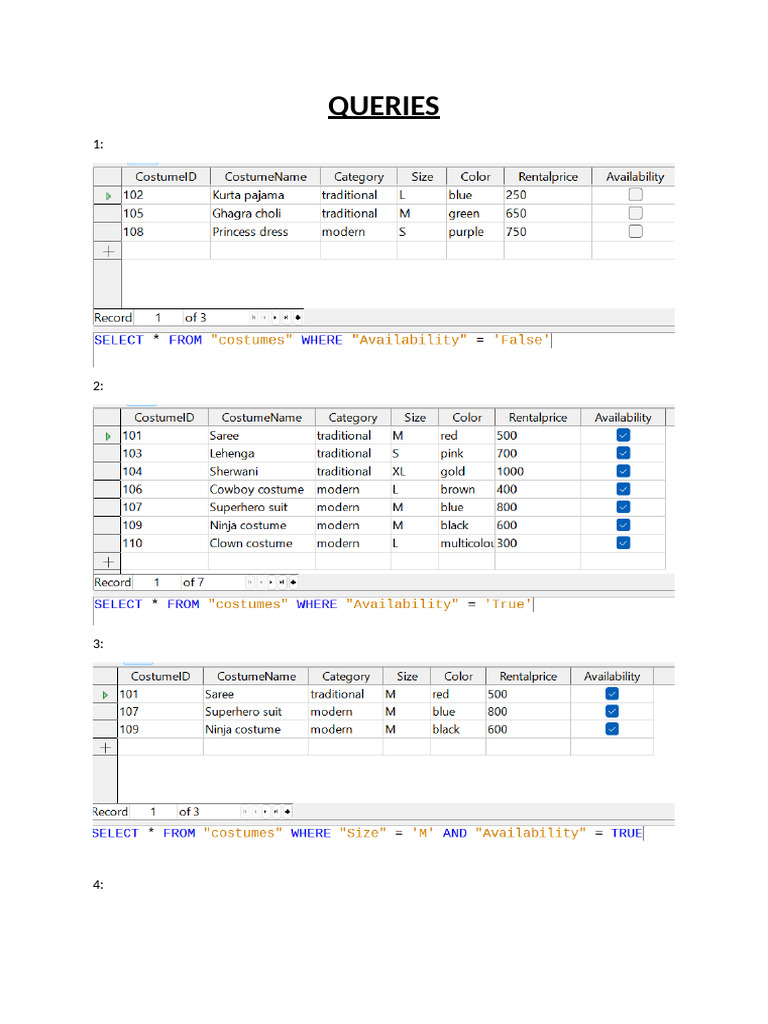Click Last Record arrow in query 2 navigator
Viewport: 768px width, 1024px height.
(282, 582)
